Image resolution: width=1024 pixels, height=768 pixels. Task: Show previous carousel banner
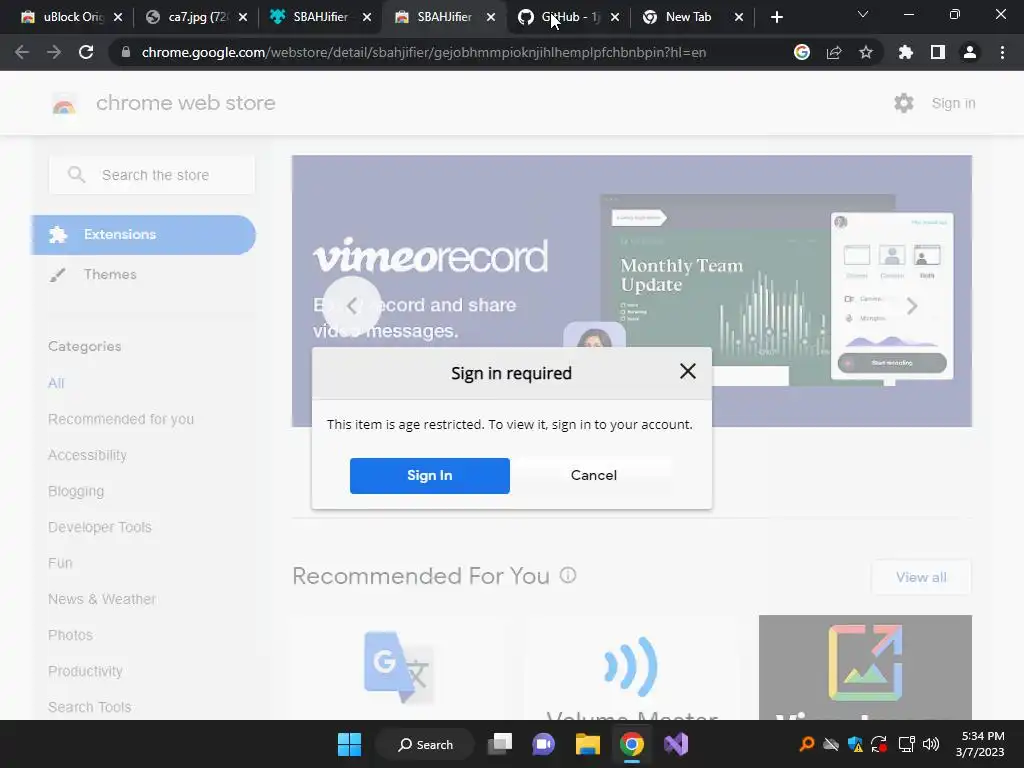[352, 306]
